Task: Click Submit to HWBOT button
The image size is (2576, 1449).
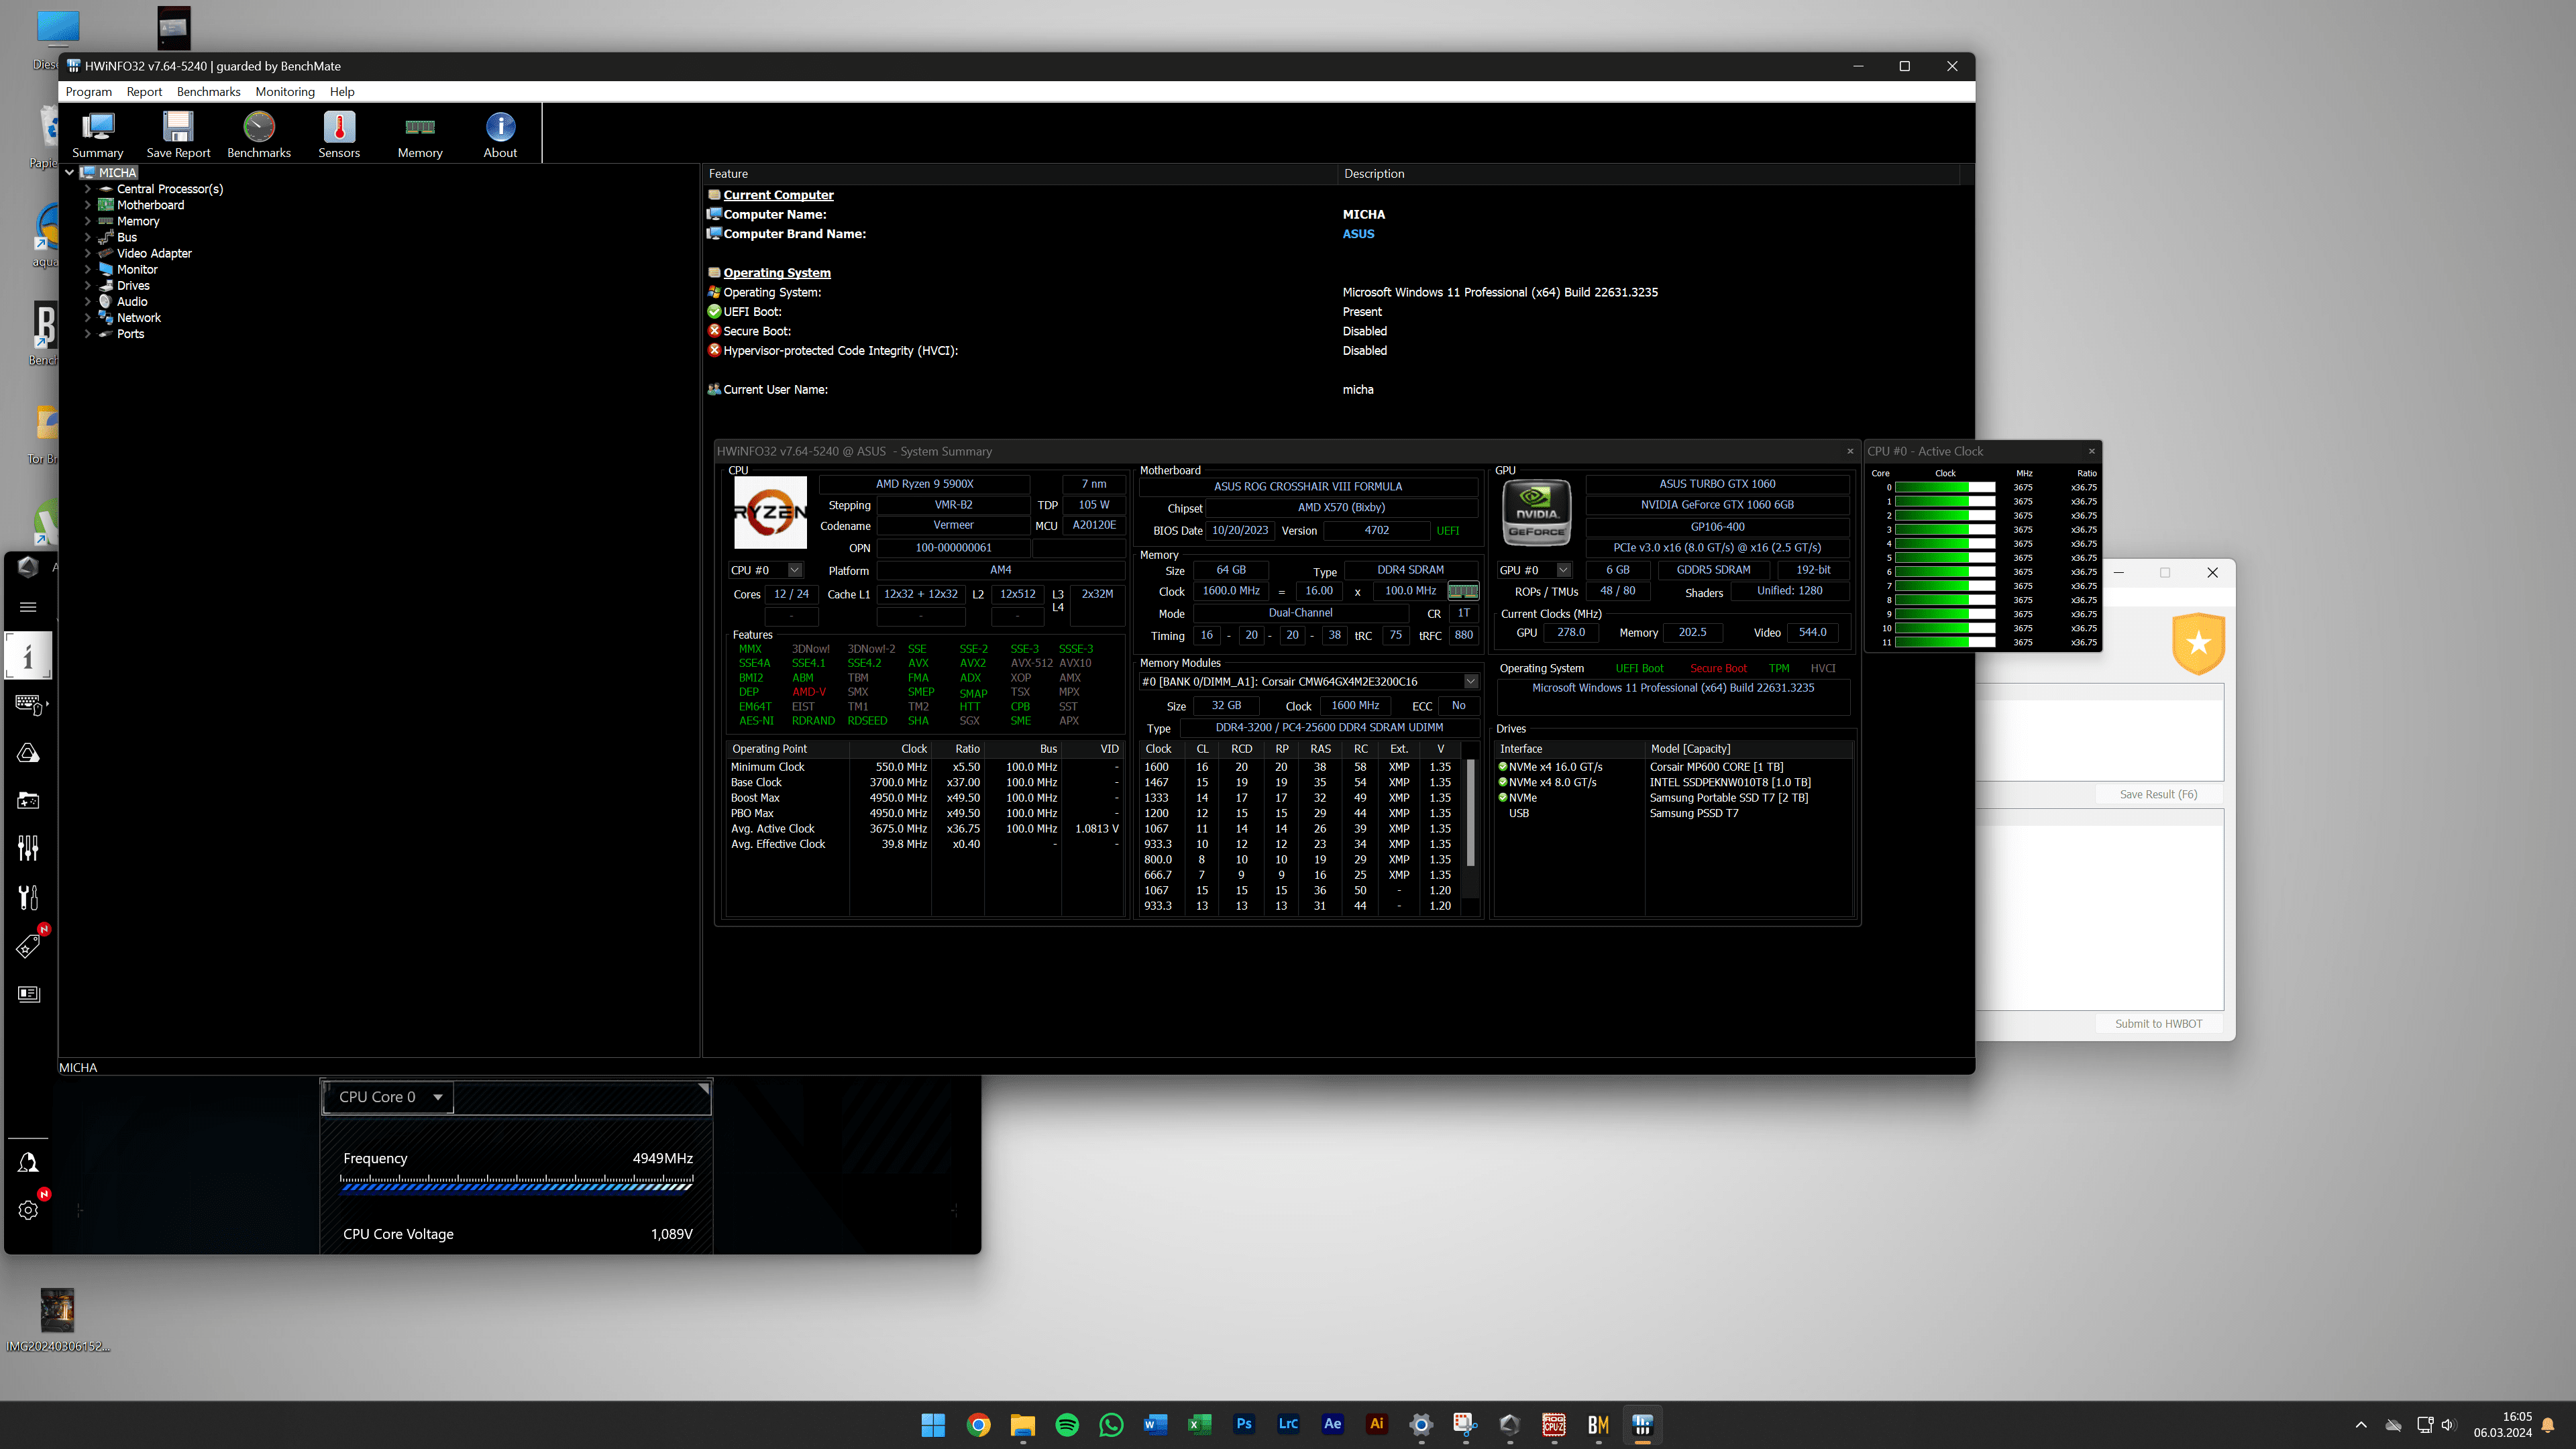Action: coord(2158,1023)
